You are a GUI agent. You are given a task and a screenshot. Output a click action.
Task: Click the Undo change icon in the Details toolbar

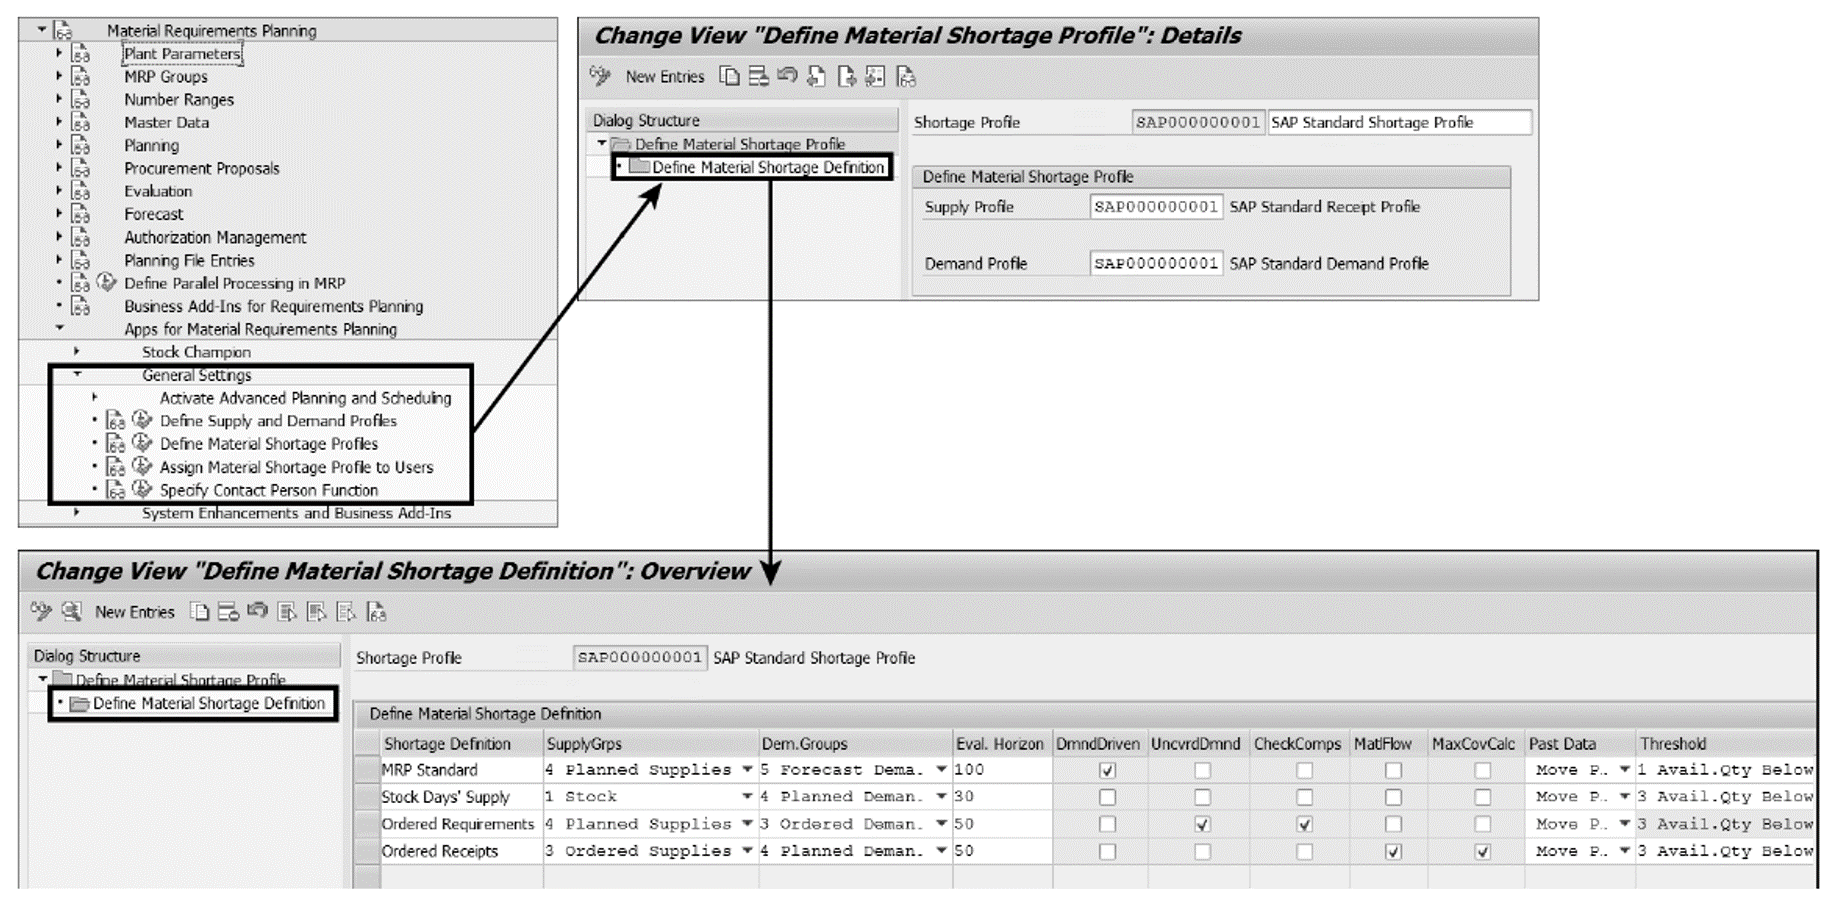(x=789, y=76)
